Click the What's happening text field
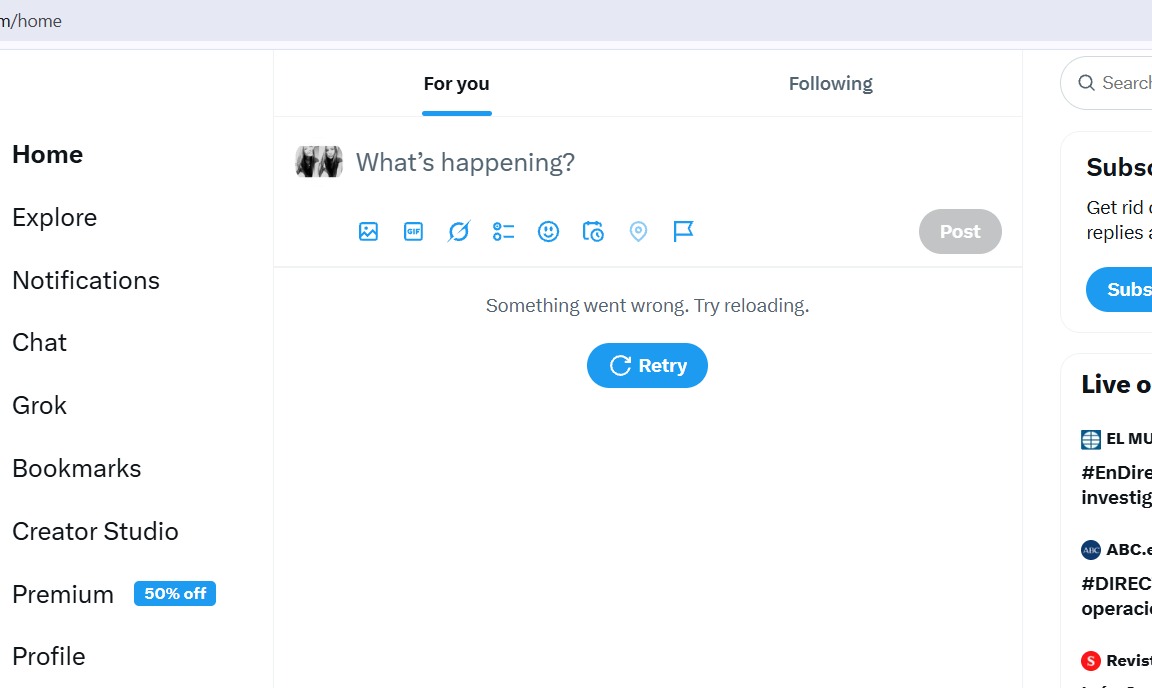 tap(600, 163)
